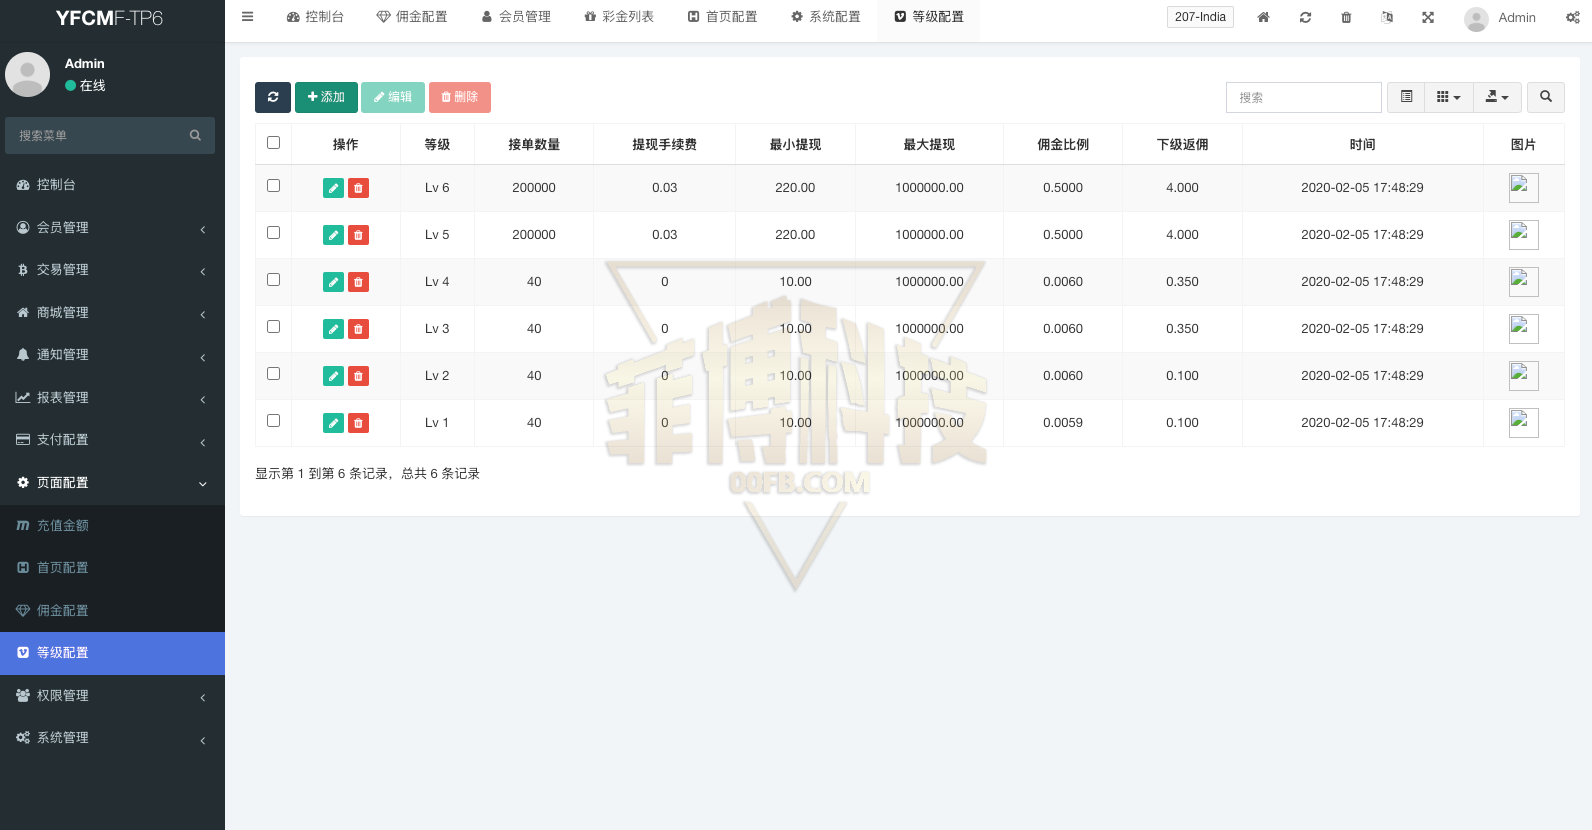Click the green 添加 button
1592x830 pixels.
326,97
